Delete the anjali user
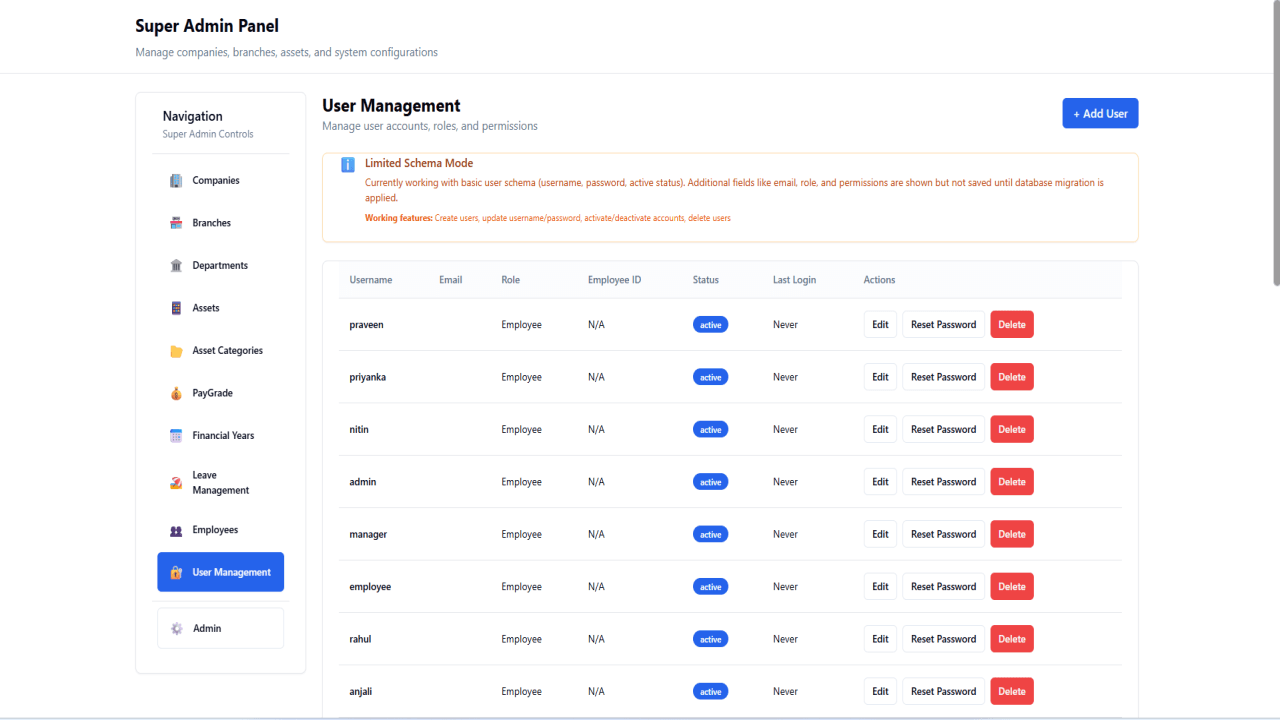This screenshot has width=1280, height=720. (1012, 692)
